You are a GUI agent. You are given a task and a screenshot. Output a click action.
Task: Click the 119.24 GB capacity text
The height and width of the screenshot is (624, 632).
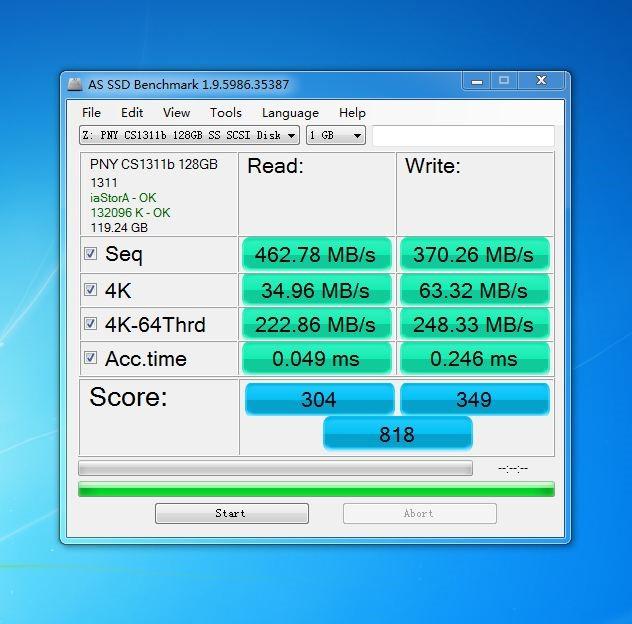pyautogui.click(x=119, y=227)
